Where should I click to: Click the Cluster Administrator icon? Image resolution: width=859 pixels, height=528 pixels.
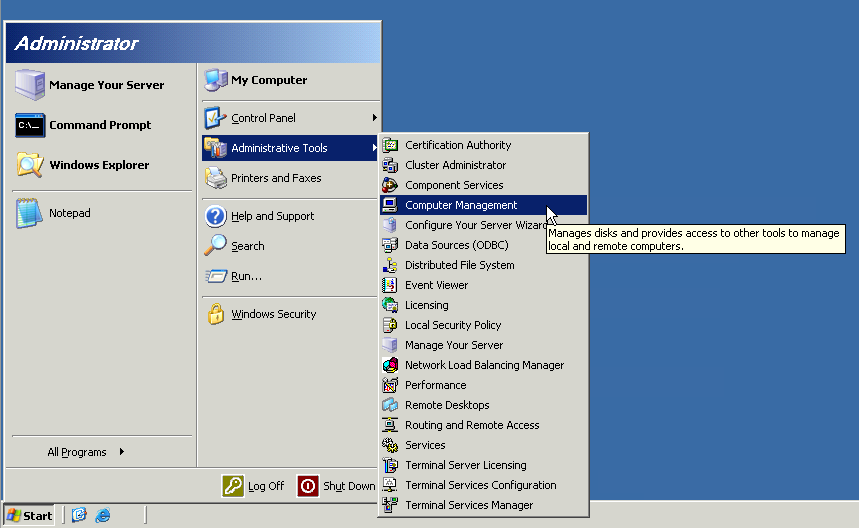coord(390,165)
